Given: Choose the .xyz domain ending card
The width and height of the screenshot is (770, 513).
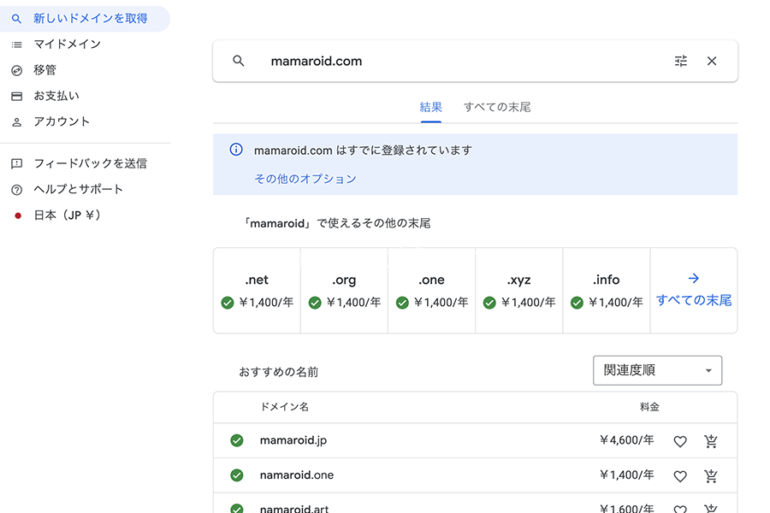Looking at the screenshot, I should pyautogui.click(x=519, y=290).
